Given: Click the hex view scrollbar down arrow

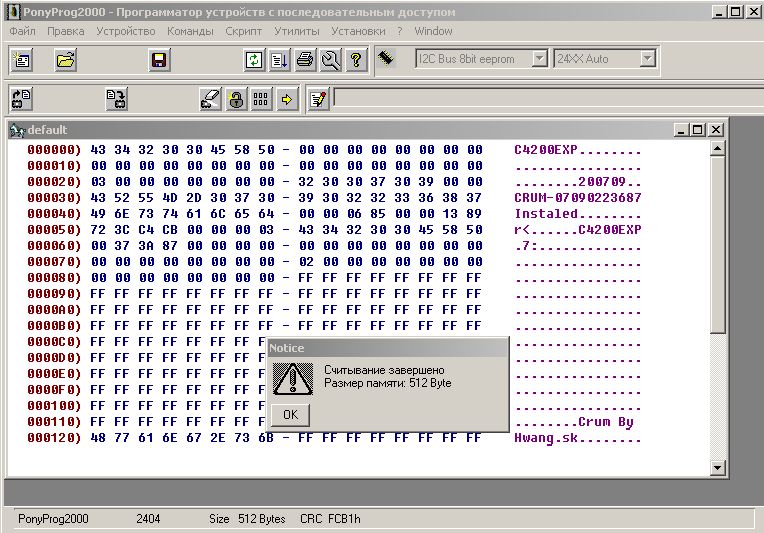Looking at the screenshot, I should coord(717,467).
